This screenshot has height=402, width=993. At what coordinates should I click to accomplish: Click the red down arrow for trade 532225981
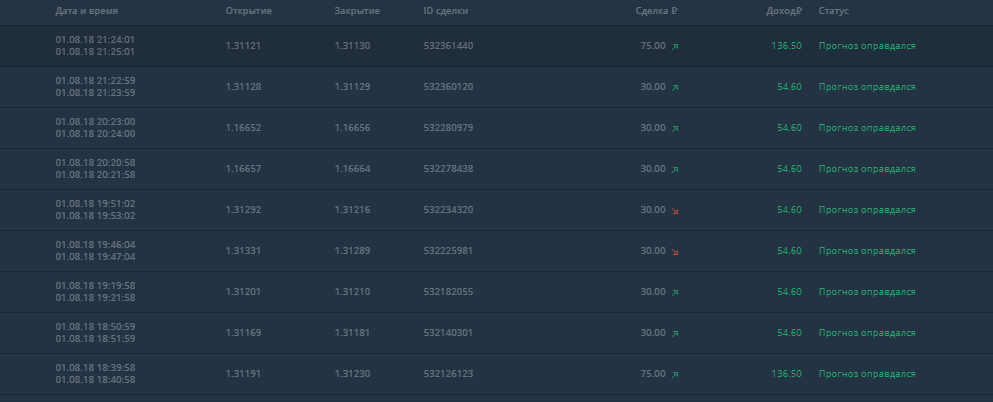(675, 252)
